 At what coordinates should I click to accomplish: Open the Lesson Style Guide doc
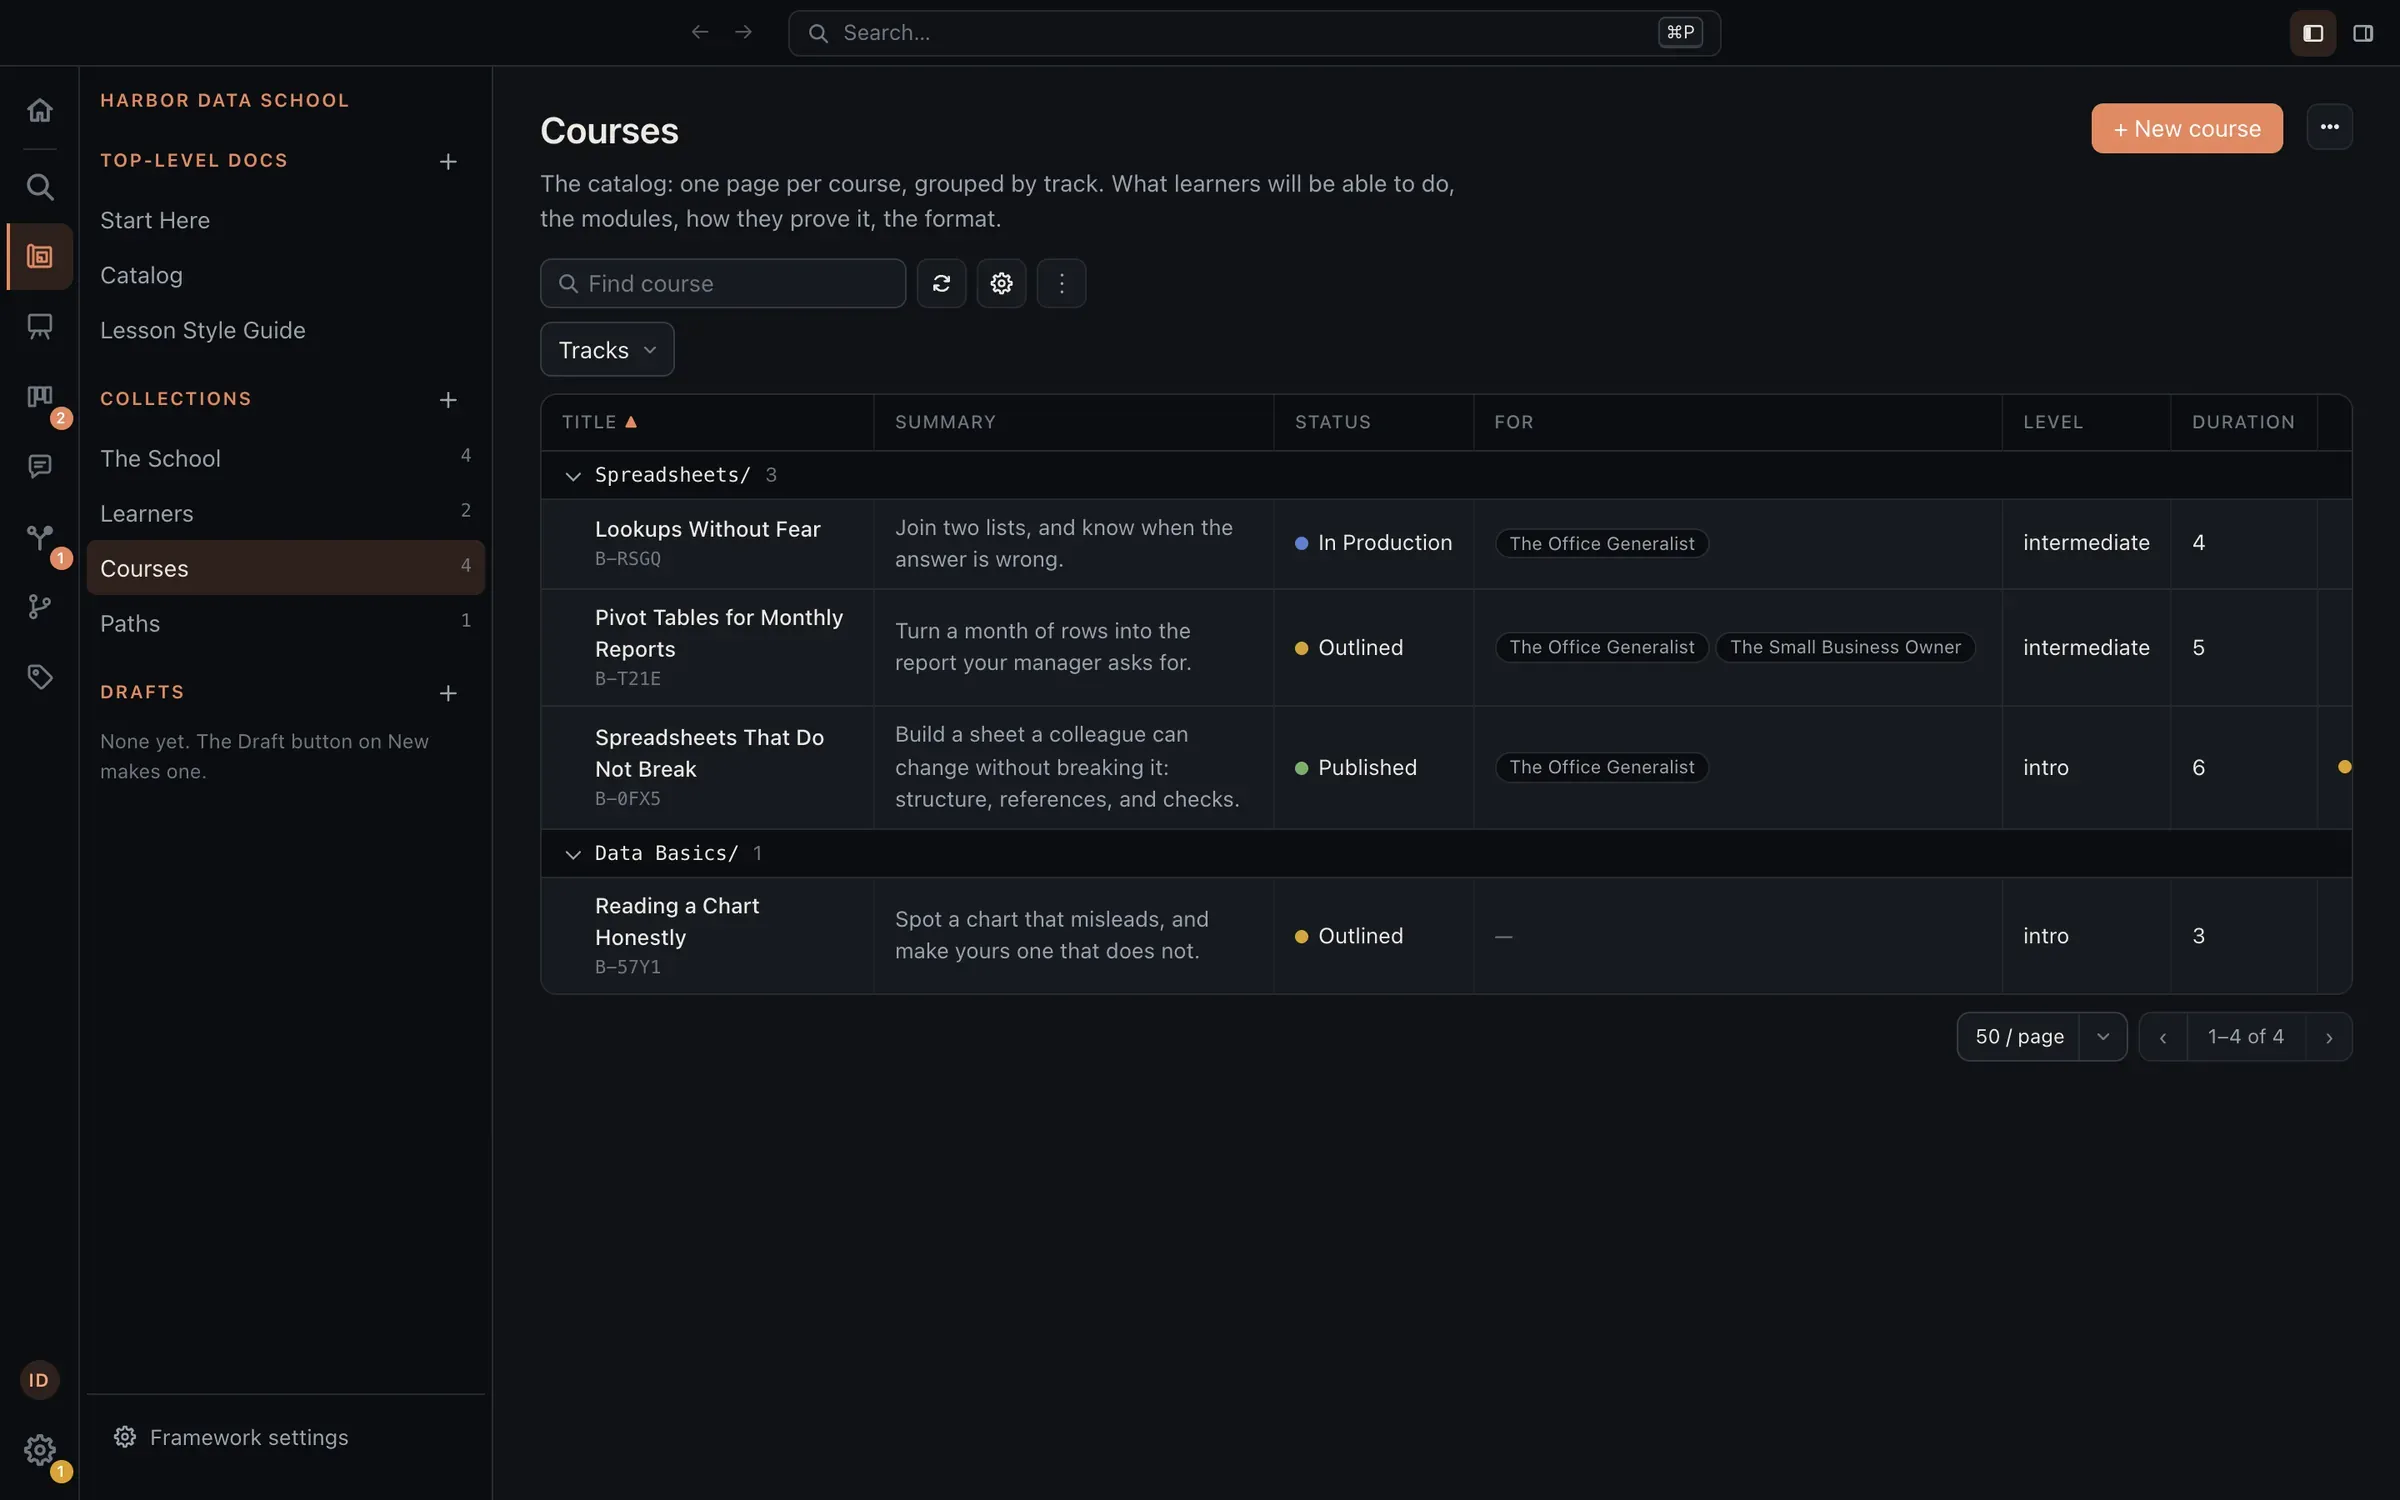[203, 330]
